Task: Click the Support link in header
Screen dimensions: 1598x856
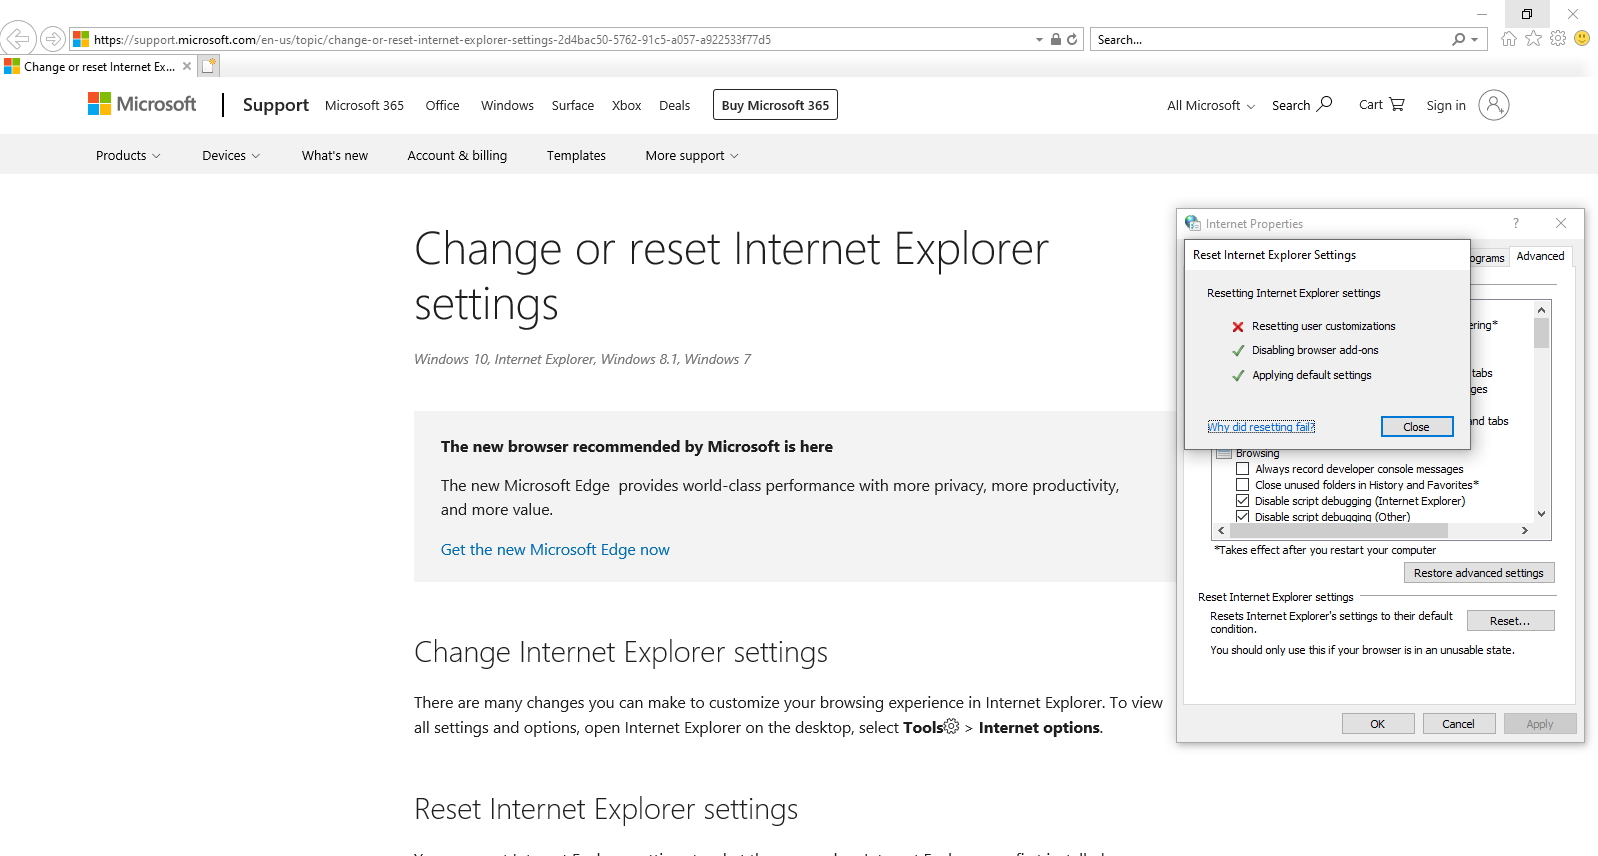Action: (276, 105)
